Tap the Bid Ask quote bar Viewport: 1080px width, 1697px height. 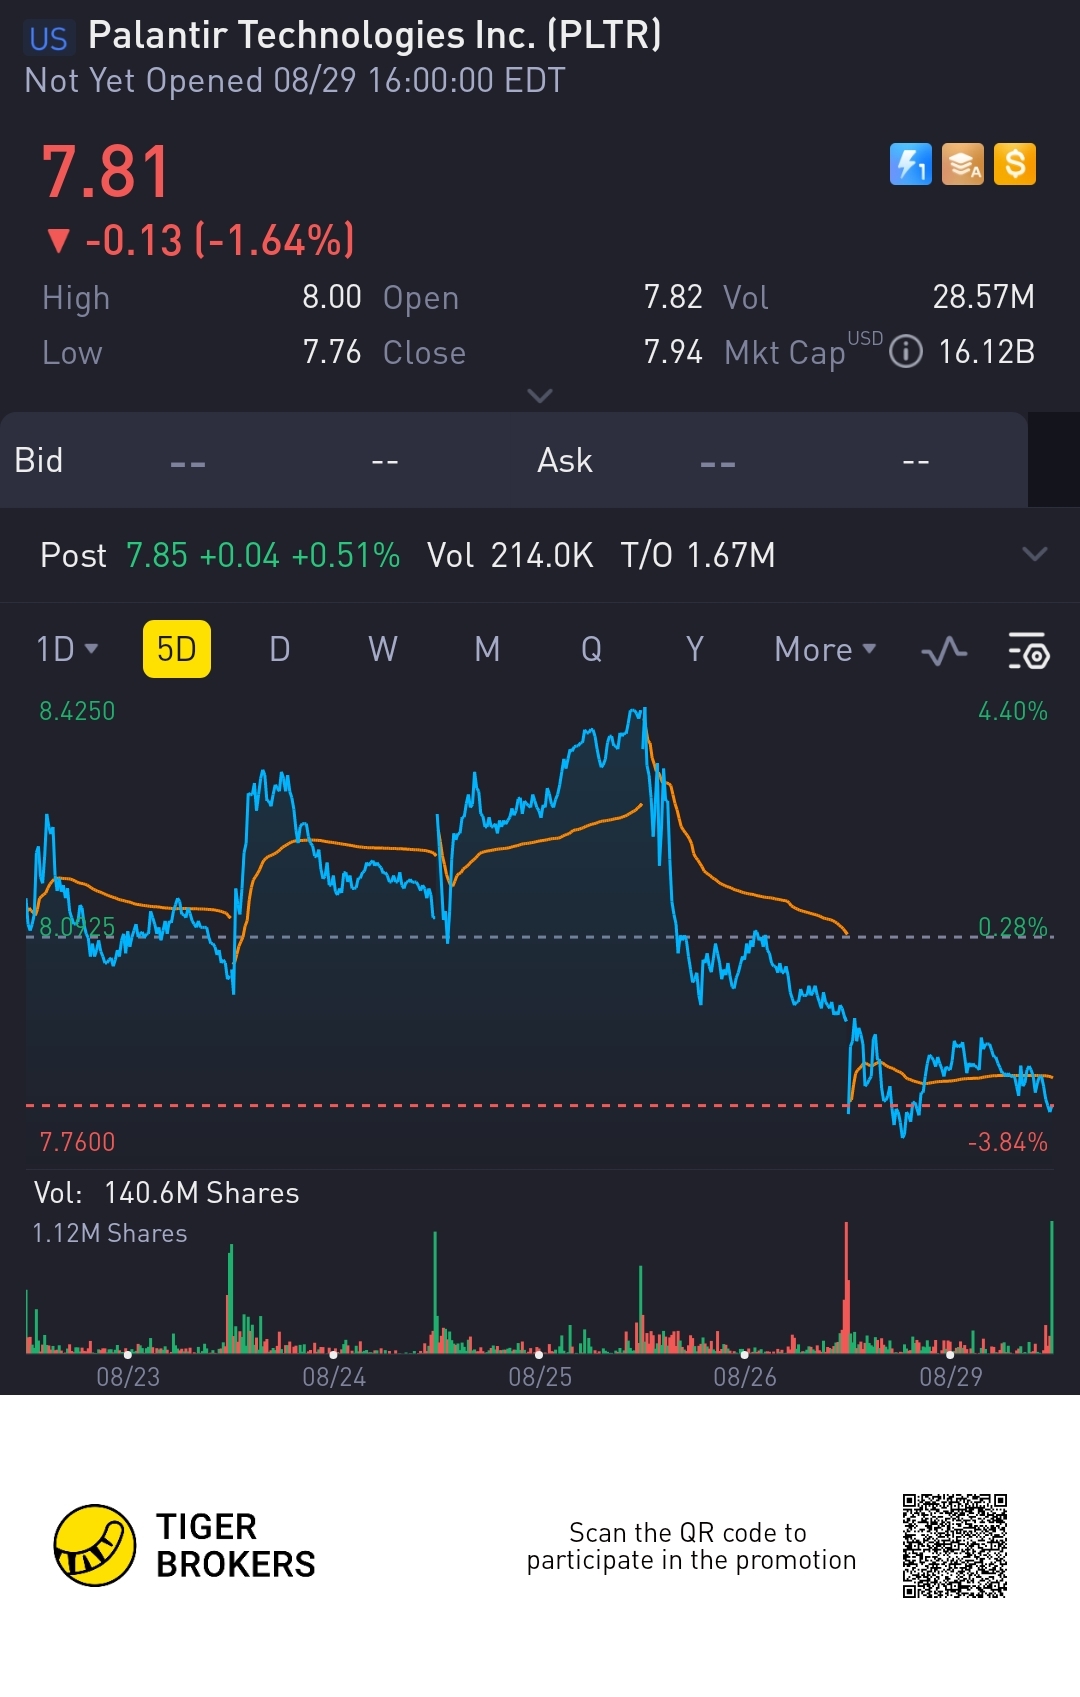(x=512, y=461)
